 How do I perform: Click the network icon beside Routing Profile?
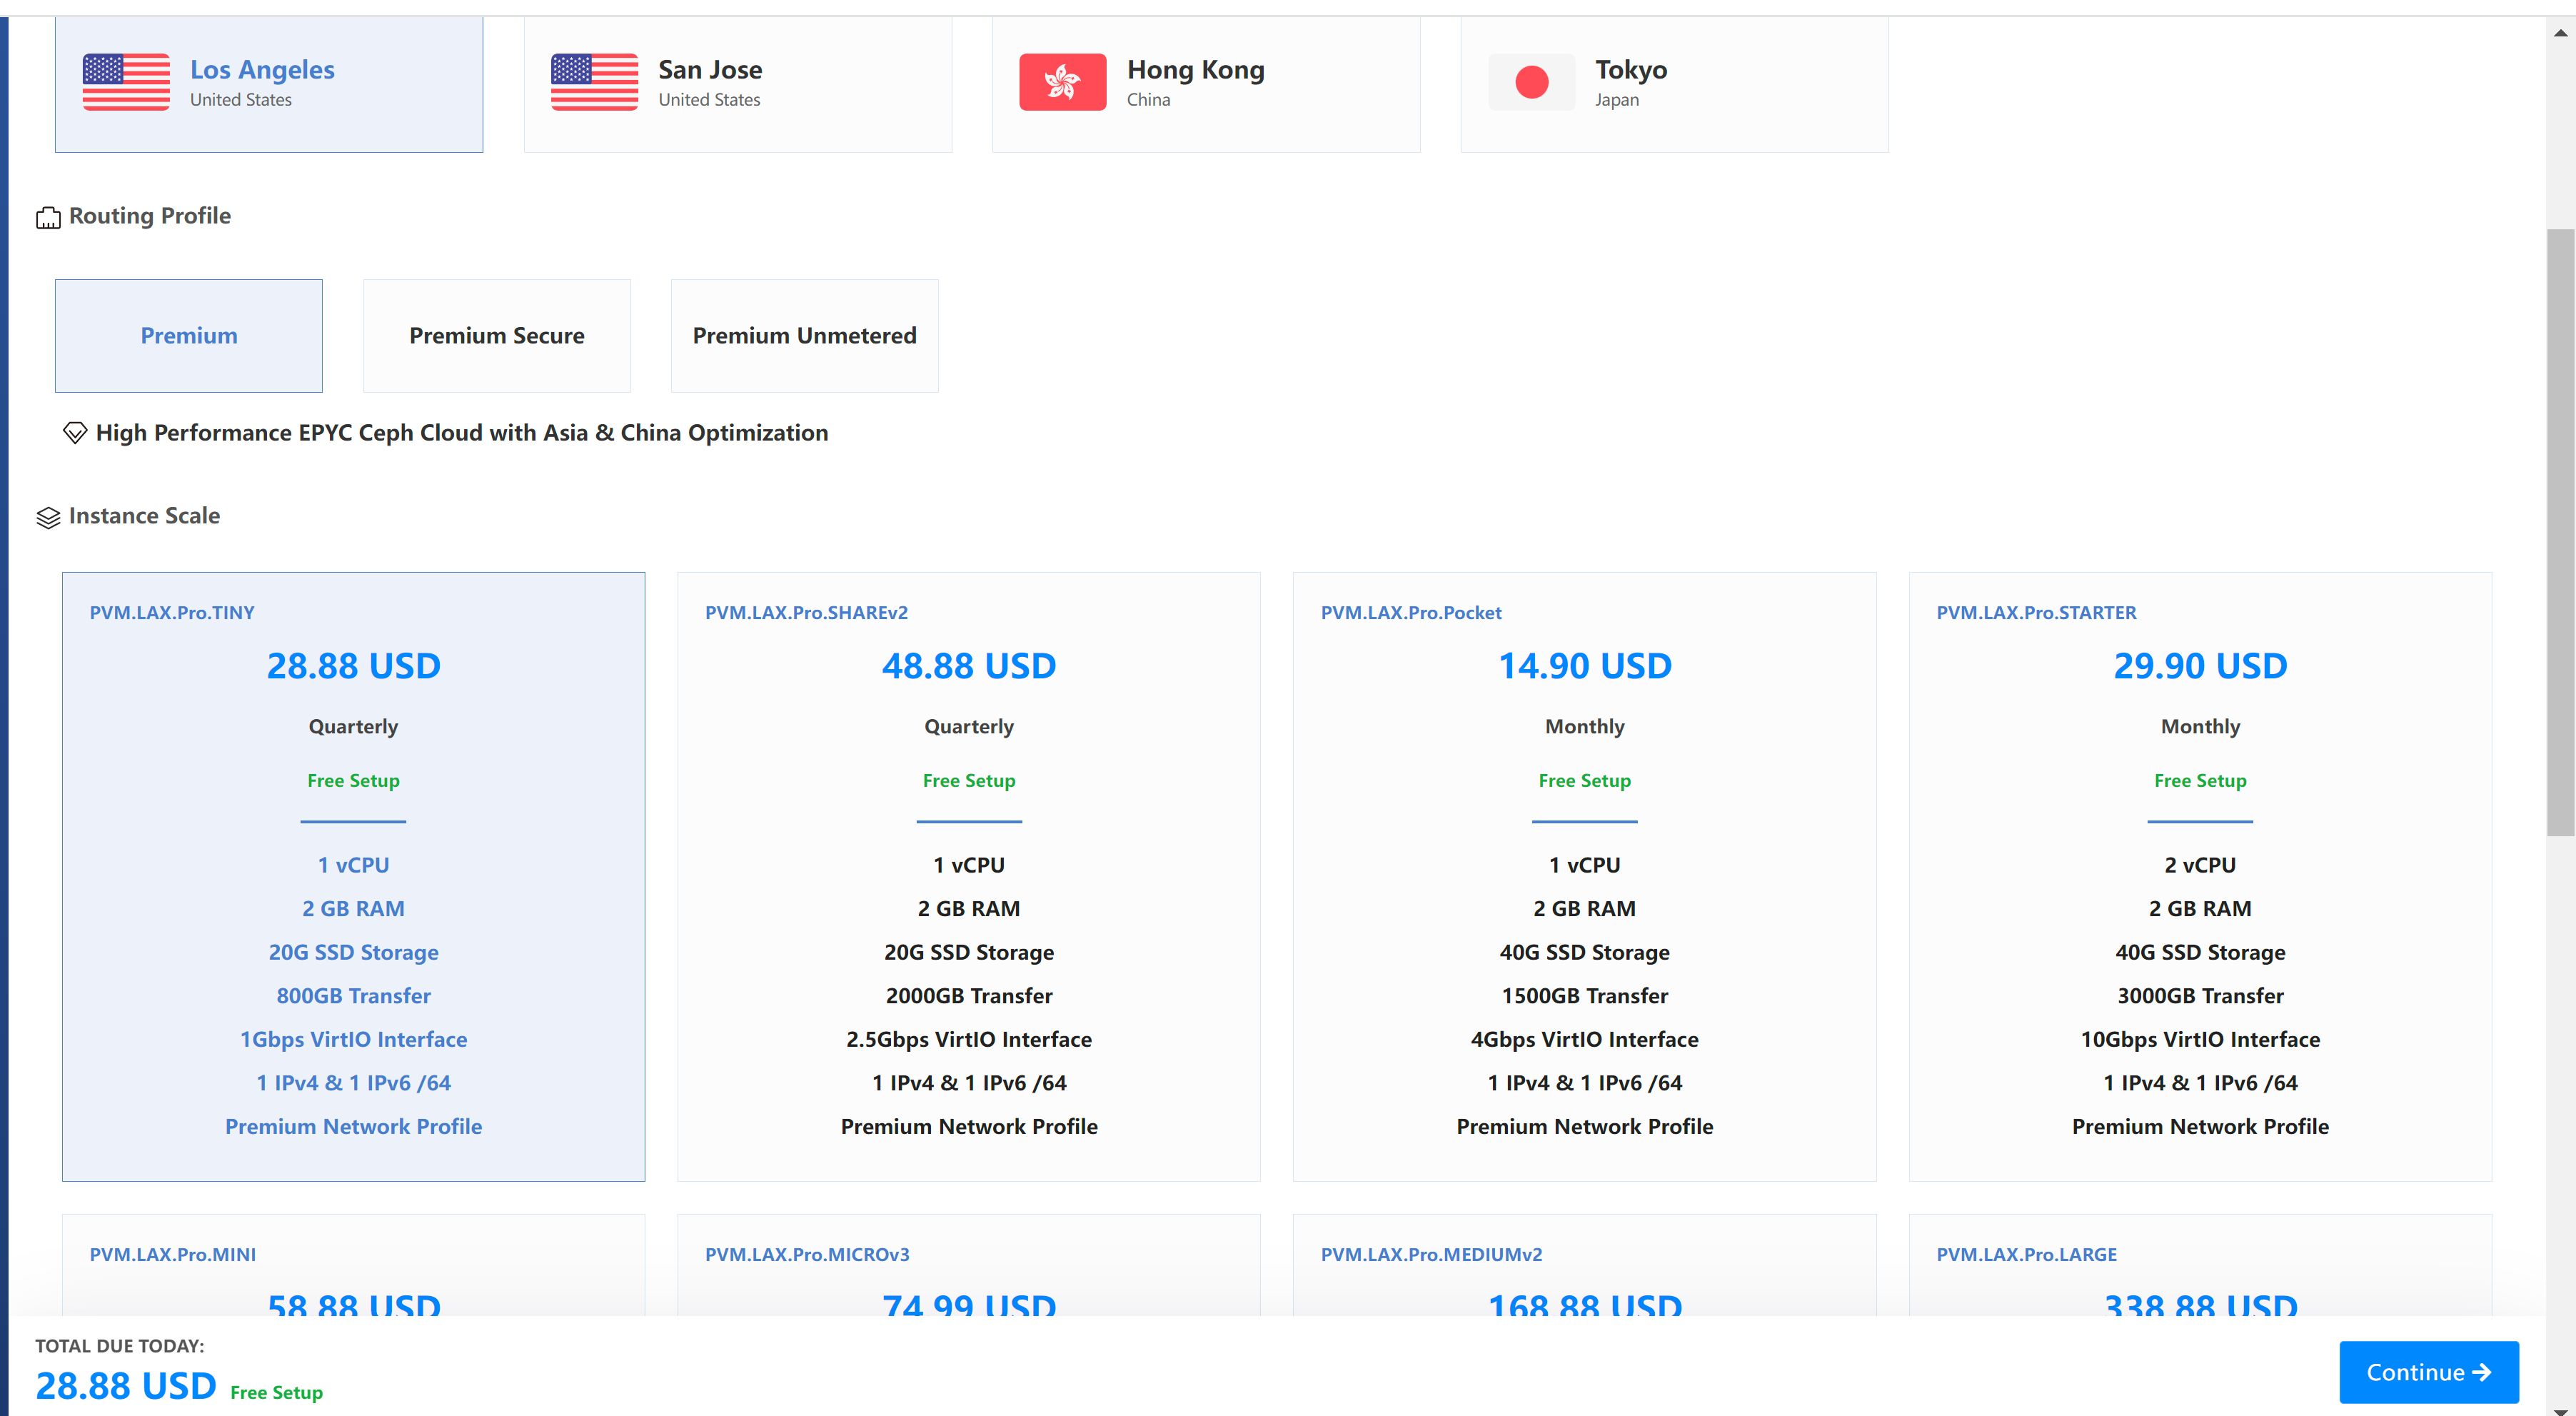point(48,217)
